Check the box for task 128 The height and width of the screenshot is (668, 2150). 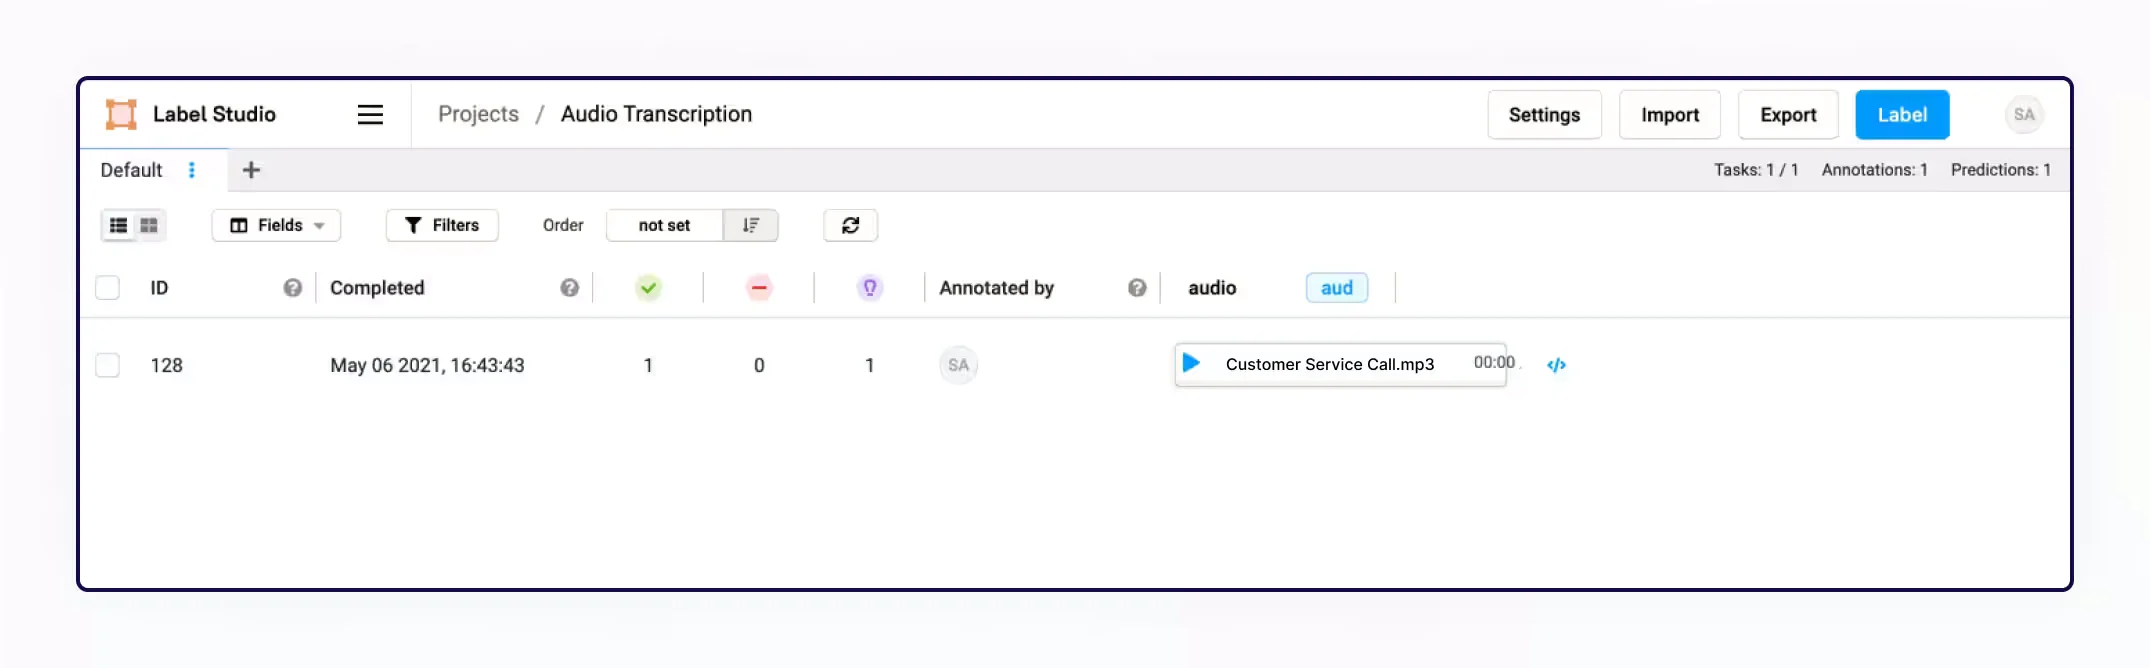107,365
